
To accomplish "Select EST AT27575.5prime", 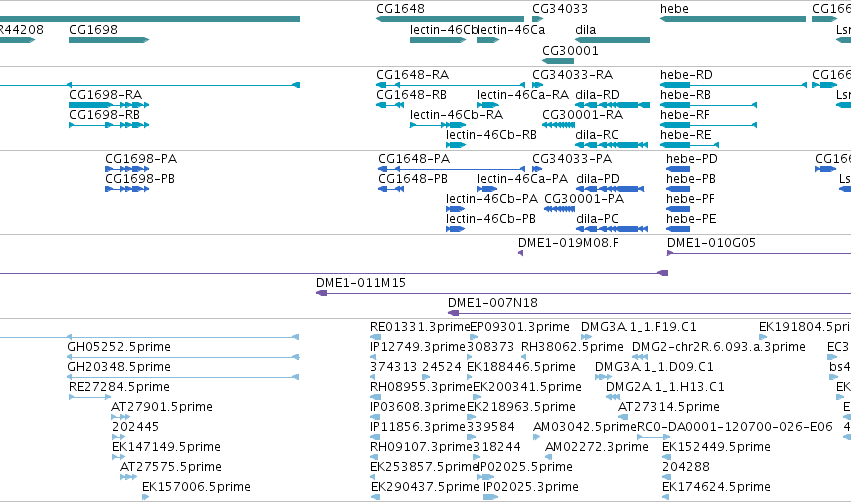I will [170, 467].
